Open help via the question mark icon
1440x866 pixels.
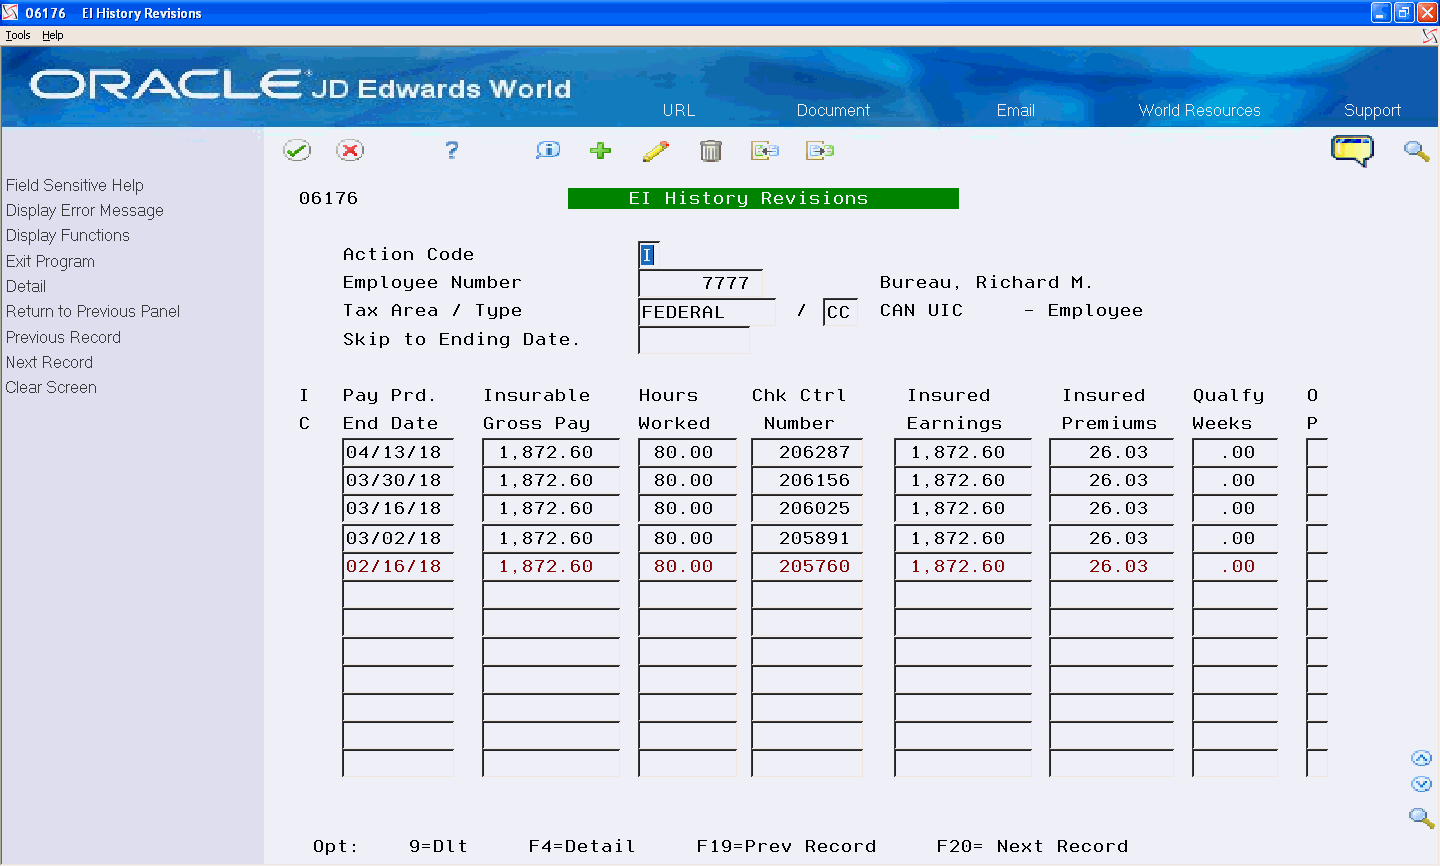pyautogui.click(x=451, y=150)
